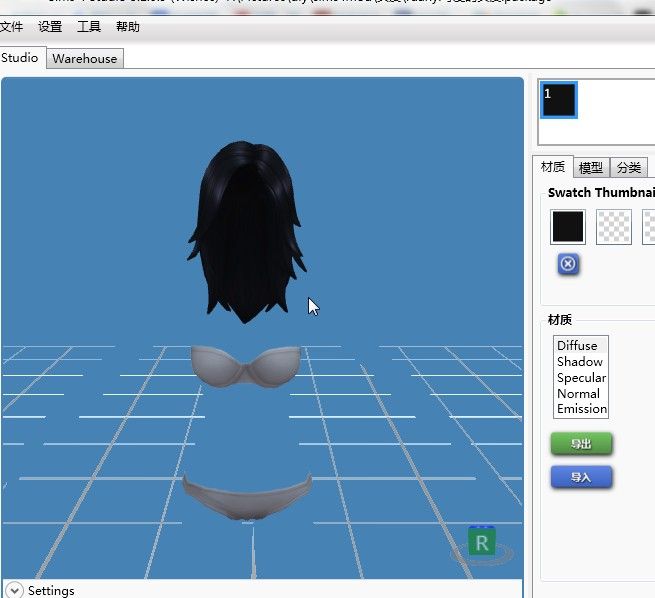Select Diffuse in the texture list
This screenshot has width=655, height=598.
(581, 345)
